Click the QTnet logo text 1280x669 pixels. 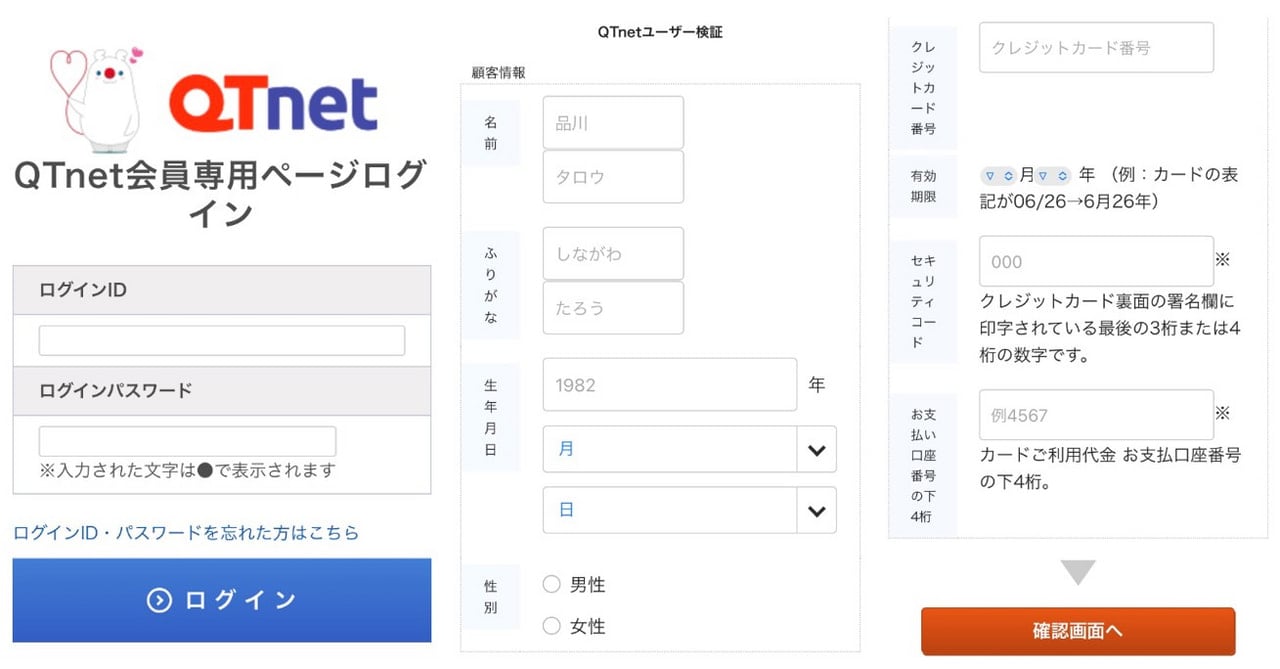[x=273, y=104]
